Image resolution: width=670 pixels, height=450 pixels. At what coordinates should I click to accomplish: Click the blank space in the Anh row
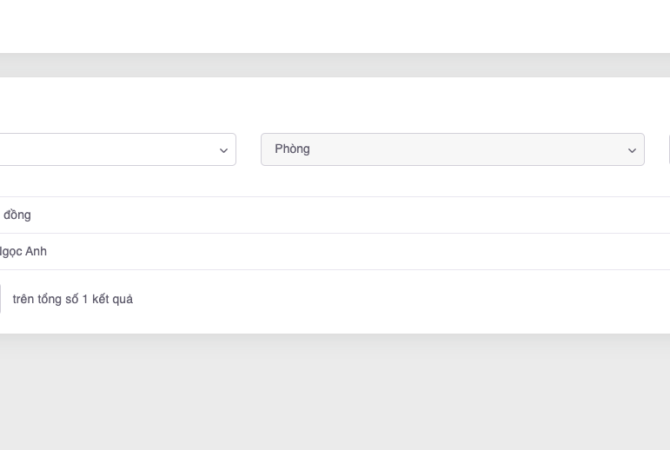click(x=400, y=251)
